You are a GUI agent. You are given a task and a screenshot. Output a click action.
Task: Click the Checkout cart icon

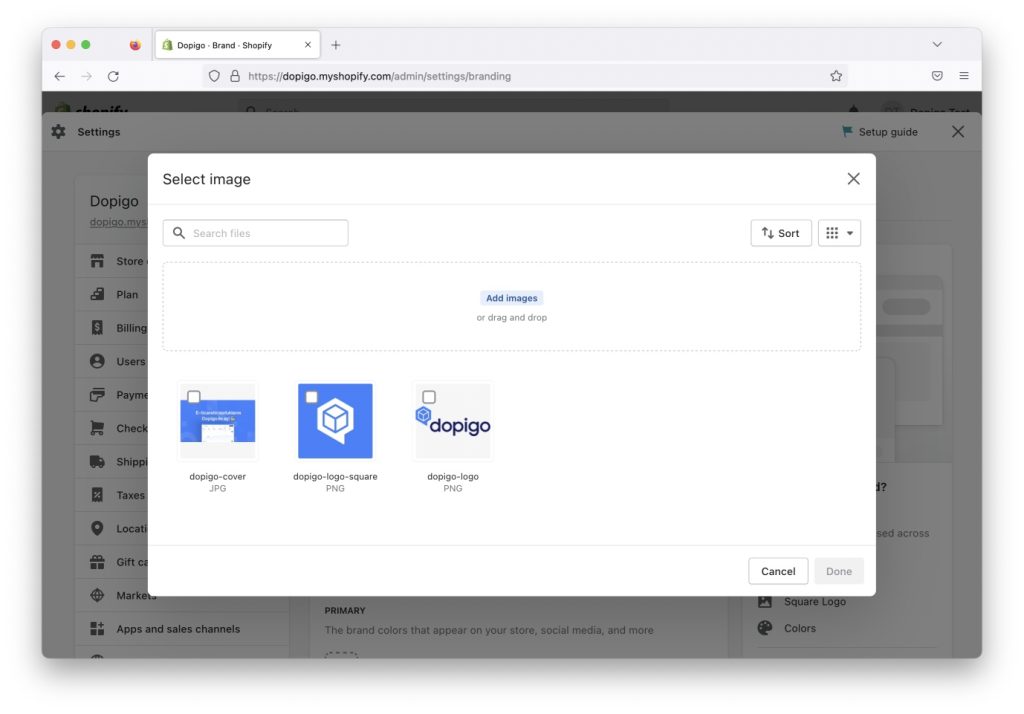point(97,429)
